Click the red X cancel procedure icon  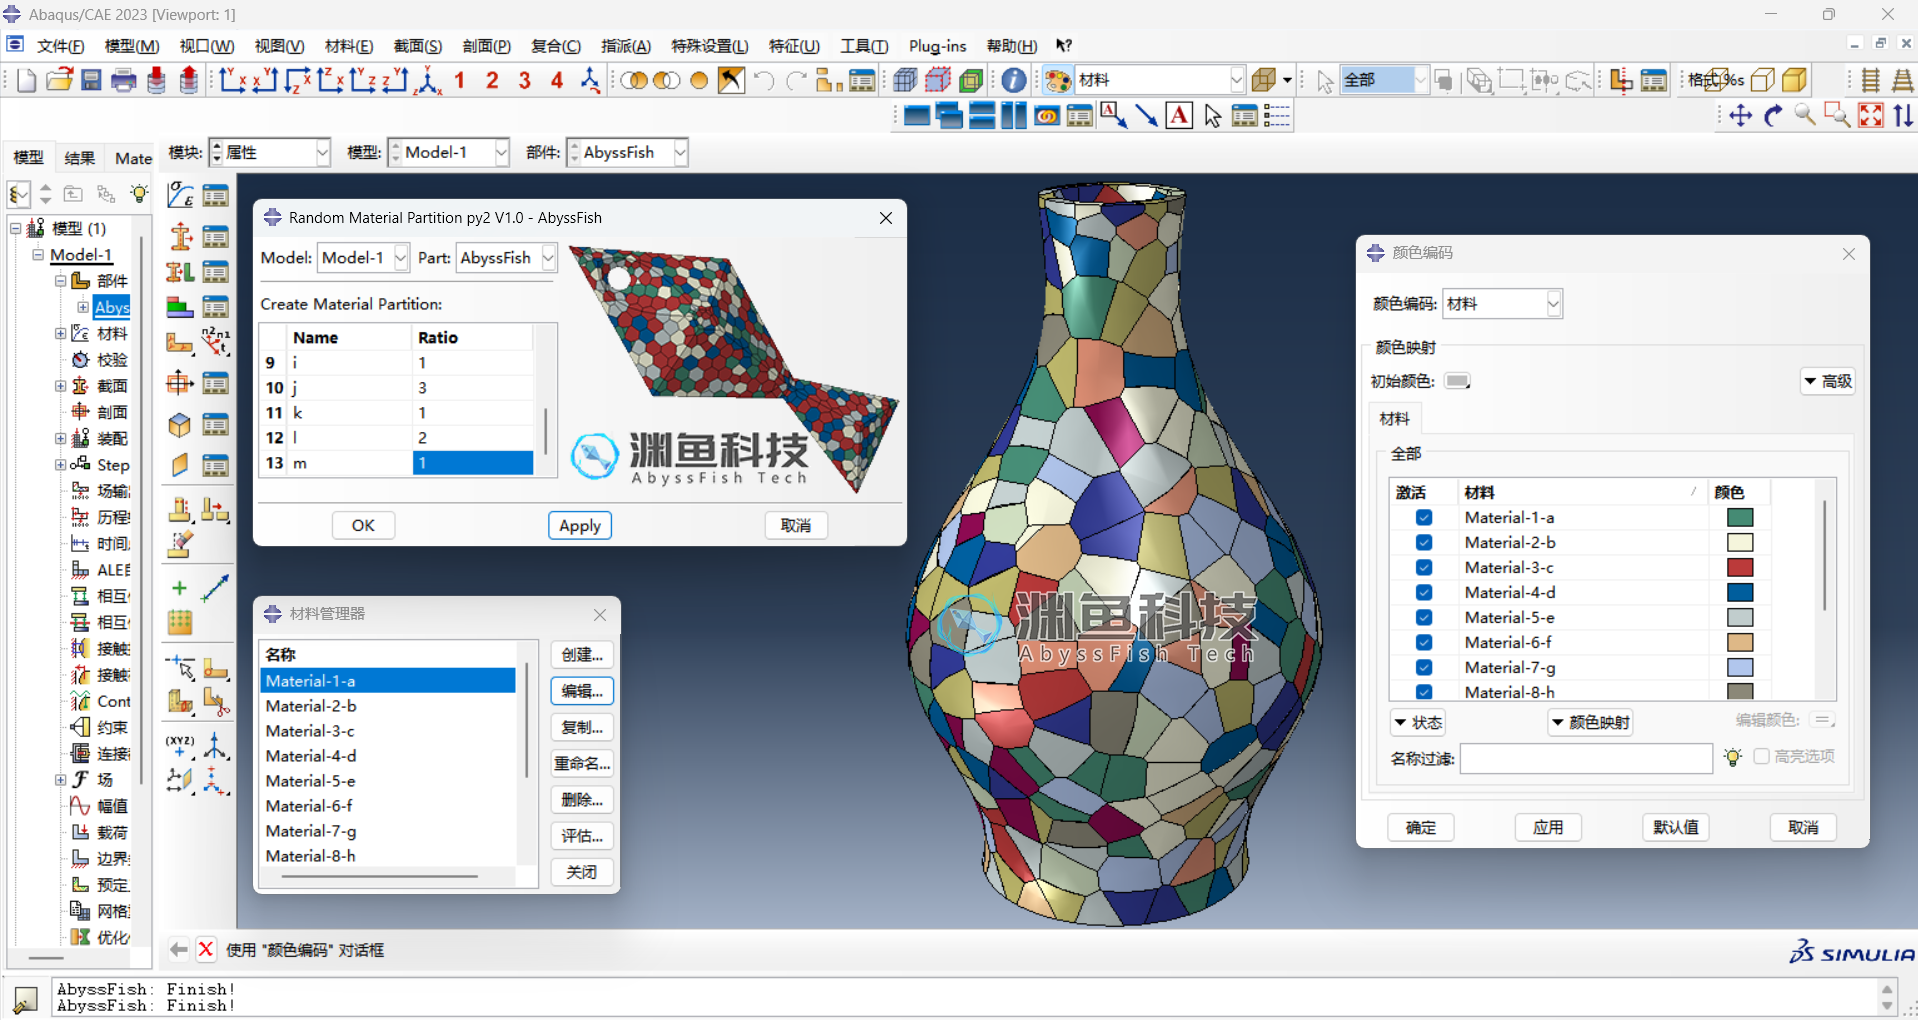206,949
